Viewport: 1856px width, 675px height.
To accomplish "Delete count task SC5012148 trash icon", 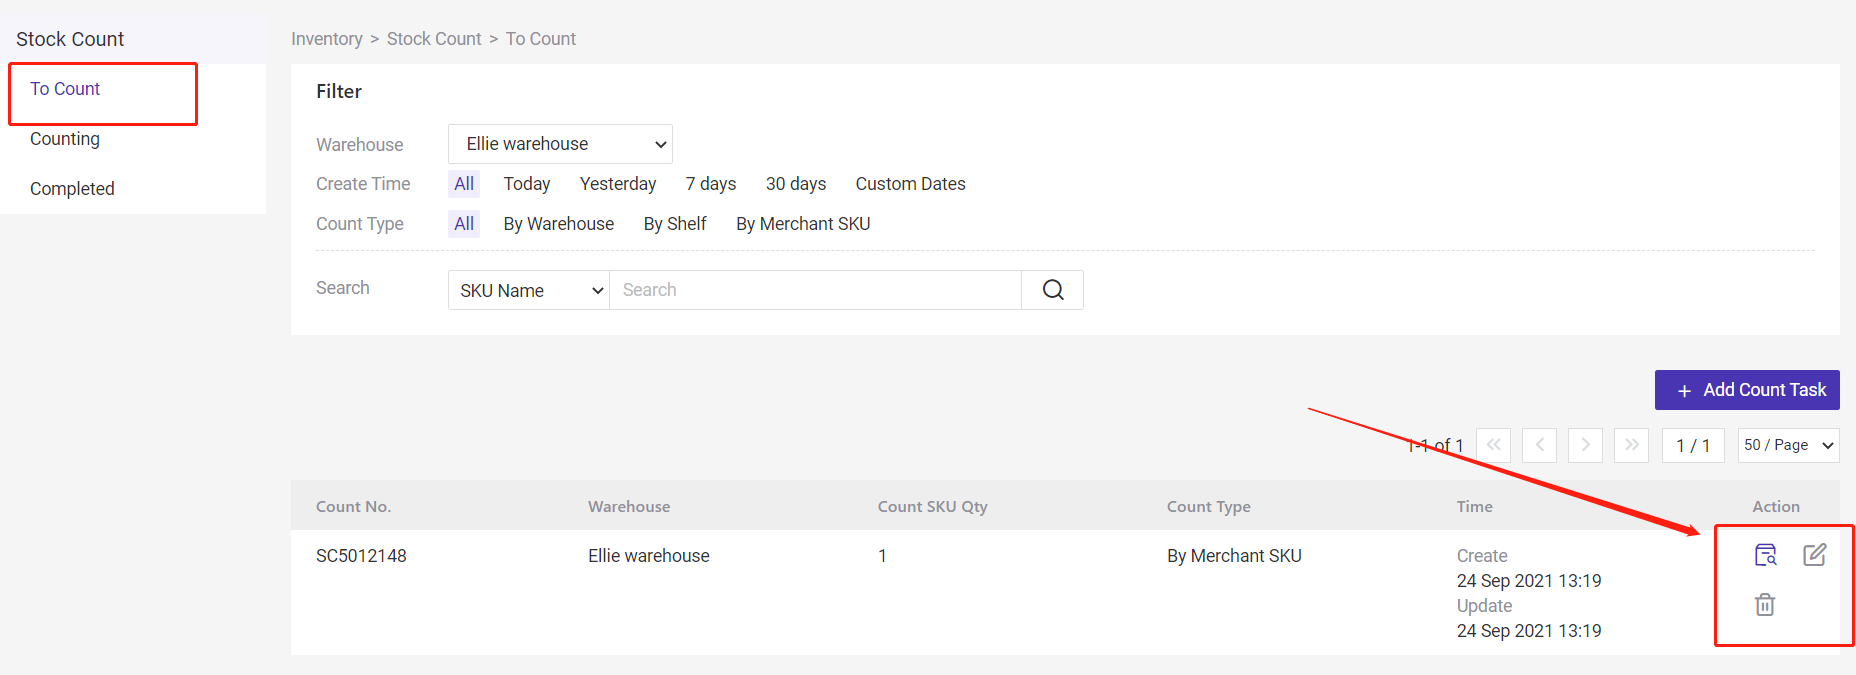I will [x=1765, y=605].
